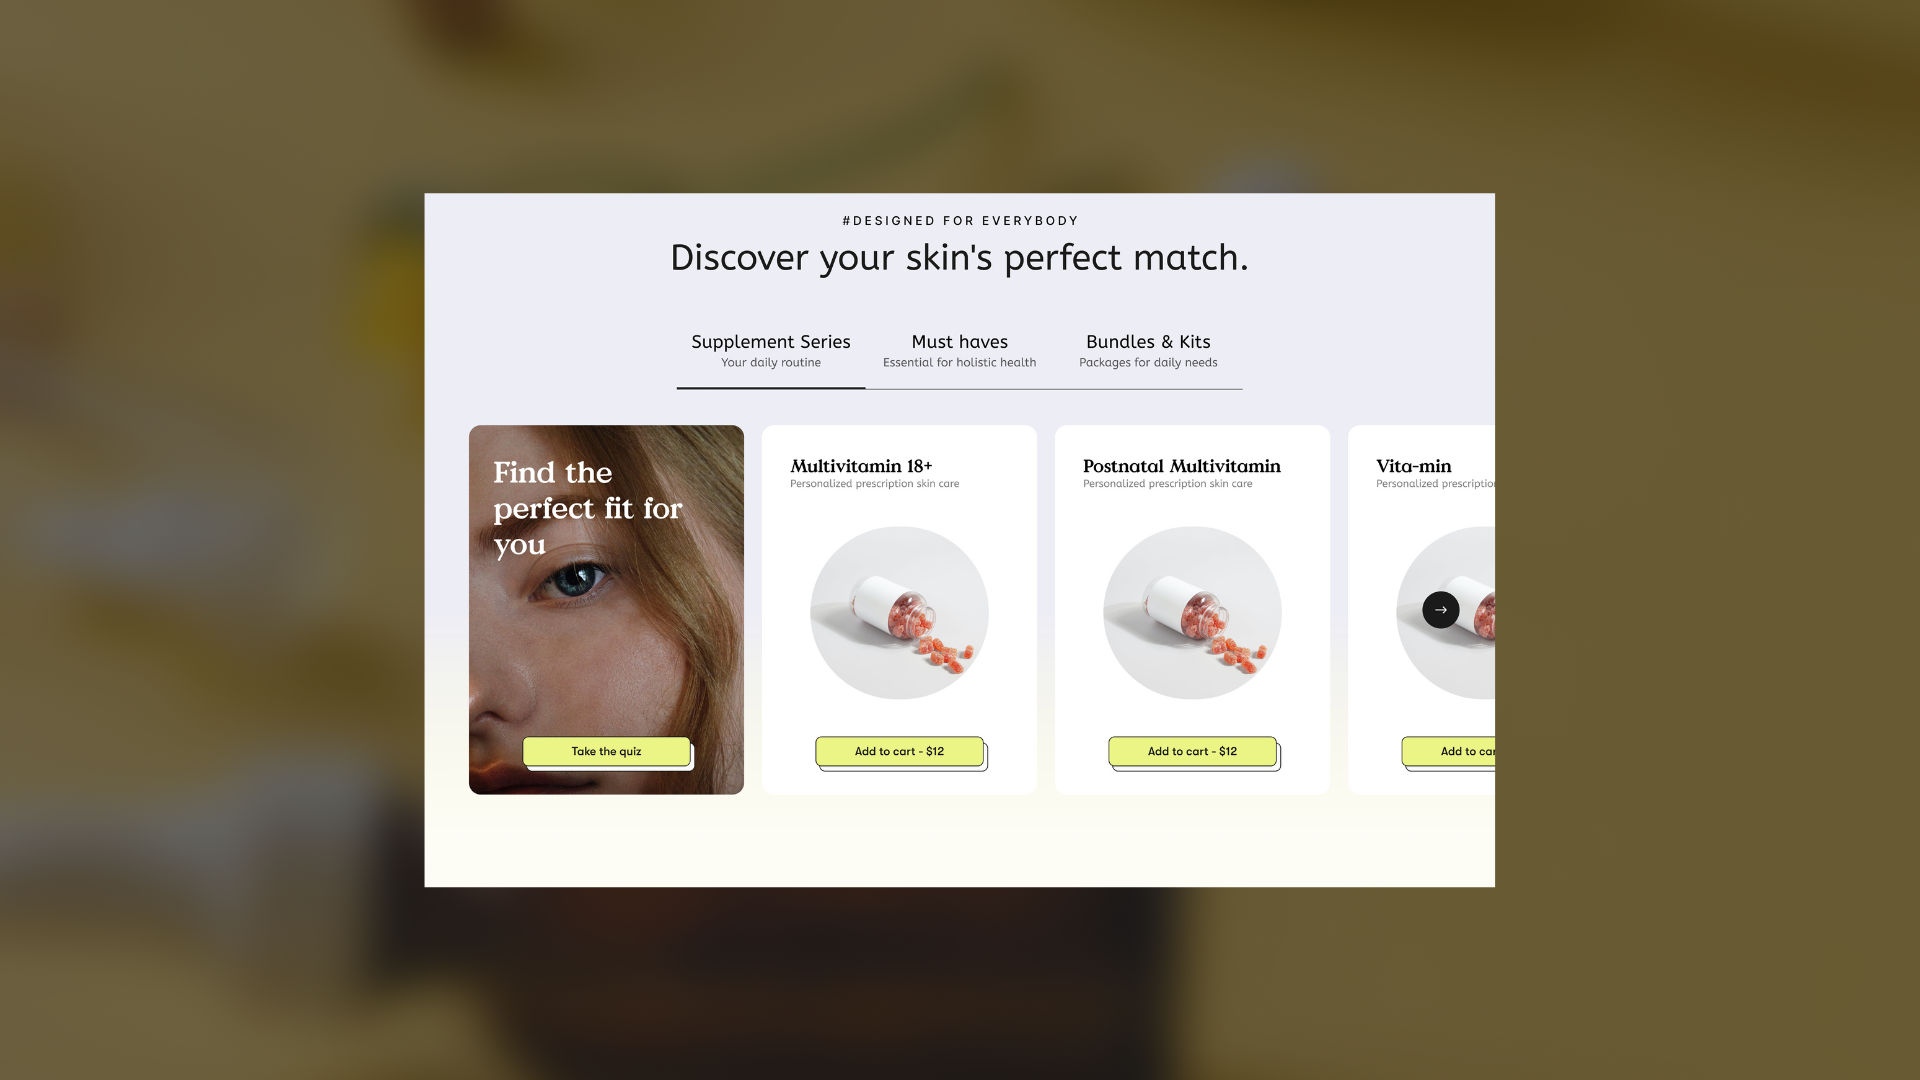
Task: Select the Bundles & Kits tab
Action: (x=1148, y=352)
